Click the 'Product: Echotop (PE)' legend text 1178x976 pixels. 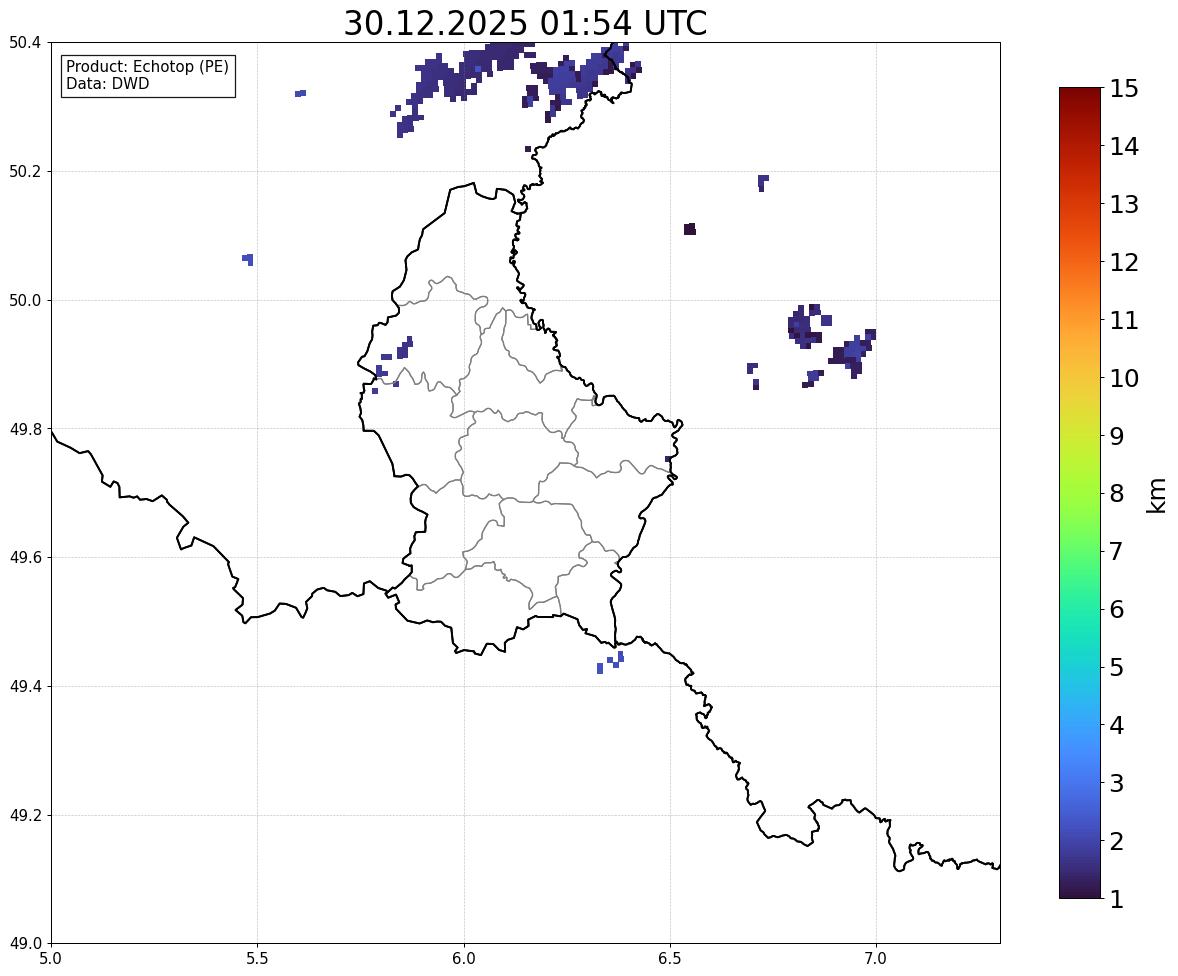[x=147, y=67]
